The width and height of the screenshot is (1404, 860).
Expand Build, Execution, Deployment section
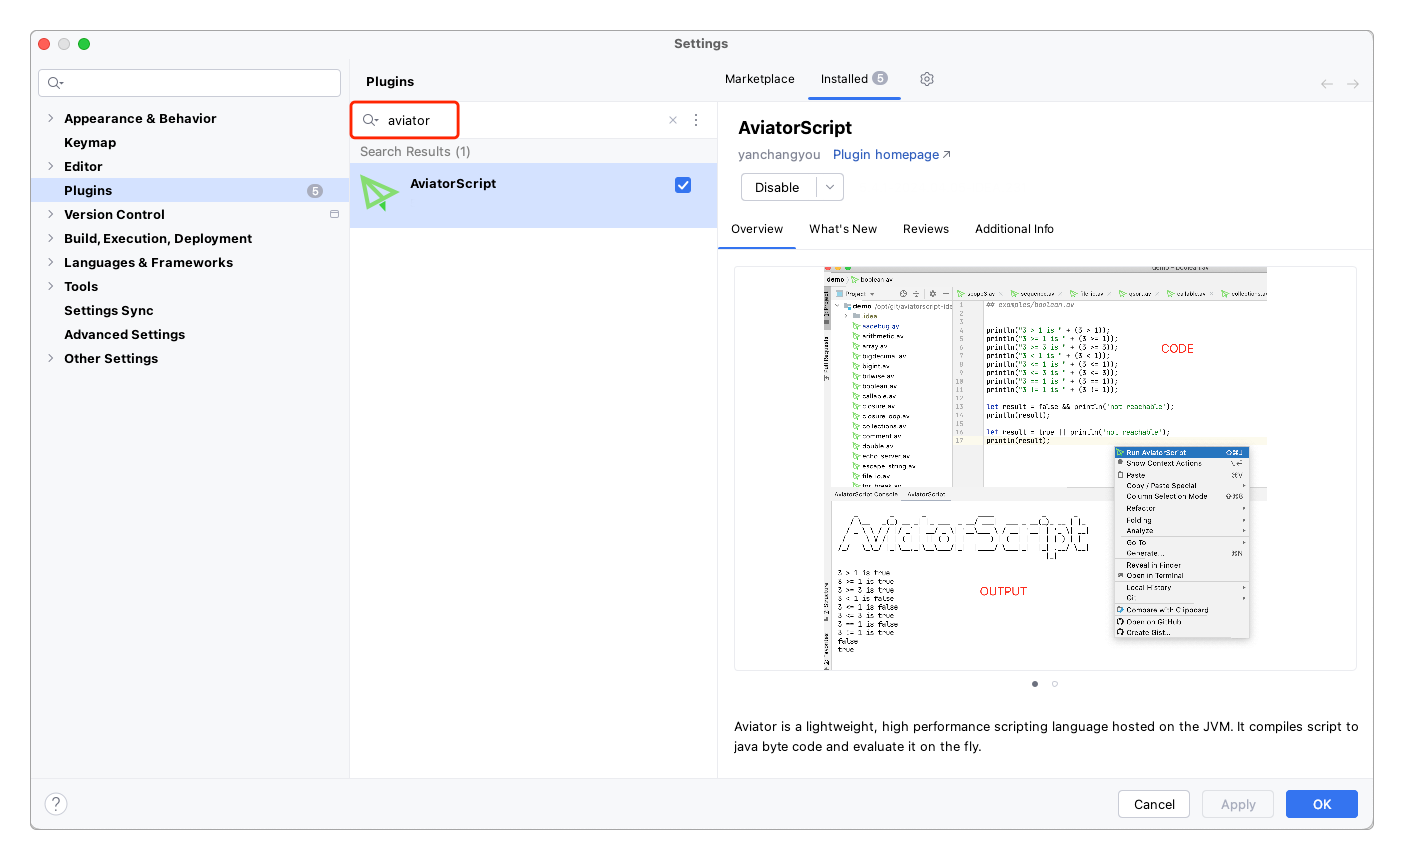(51, 238)
